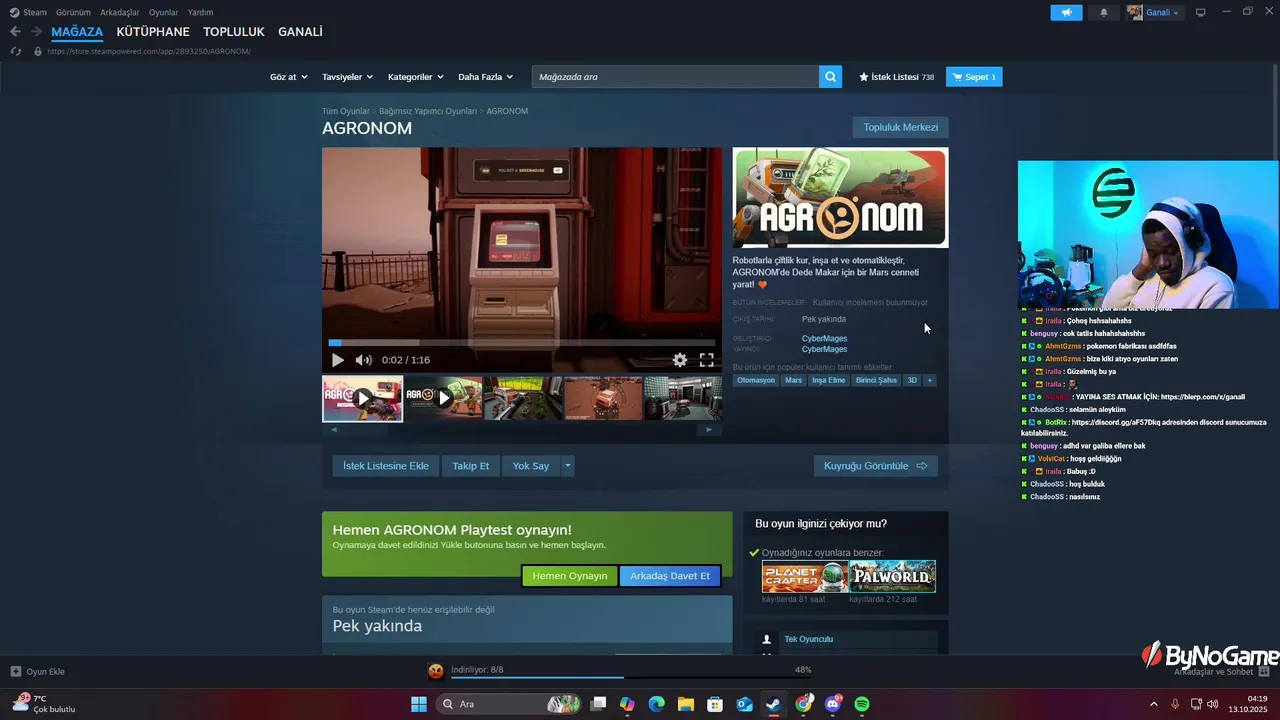Click the Hemen Oynayın button

tap(570, 576)
